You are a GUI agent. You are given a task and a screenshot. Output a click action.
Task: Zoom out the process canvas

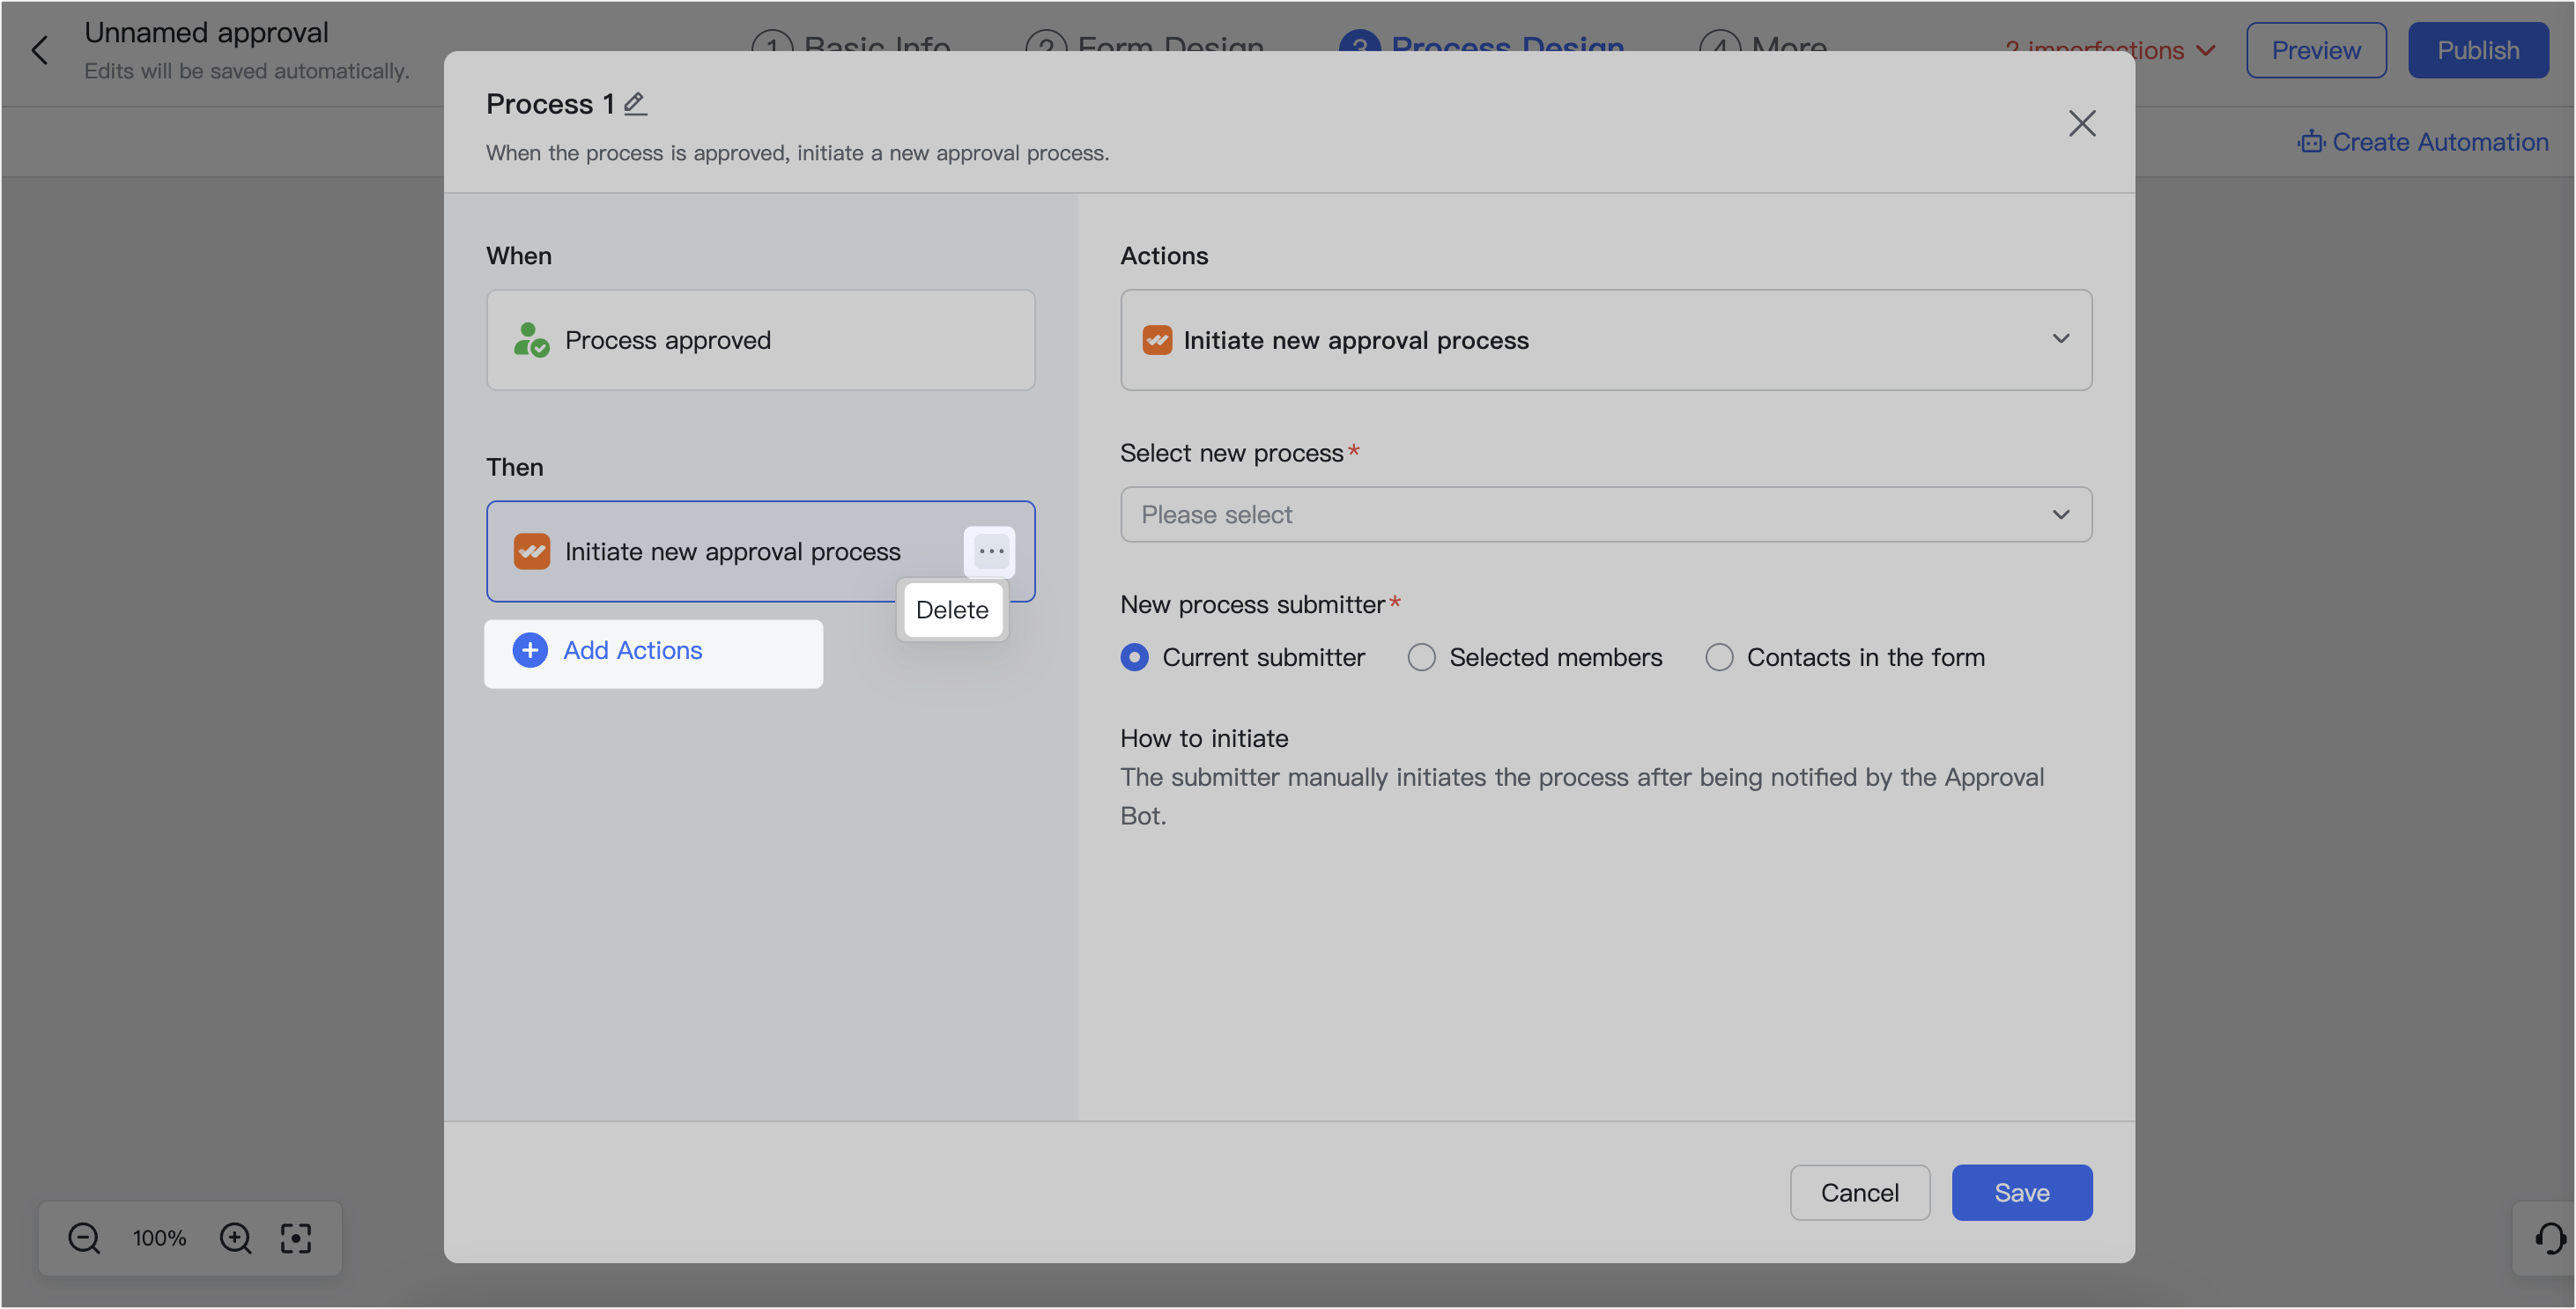[x=84, y=1238]
